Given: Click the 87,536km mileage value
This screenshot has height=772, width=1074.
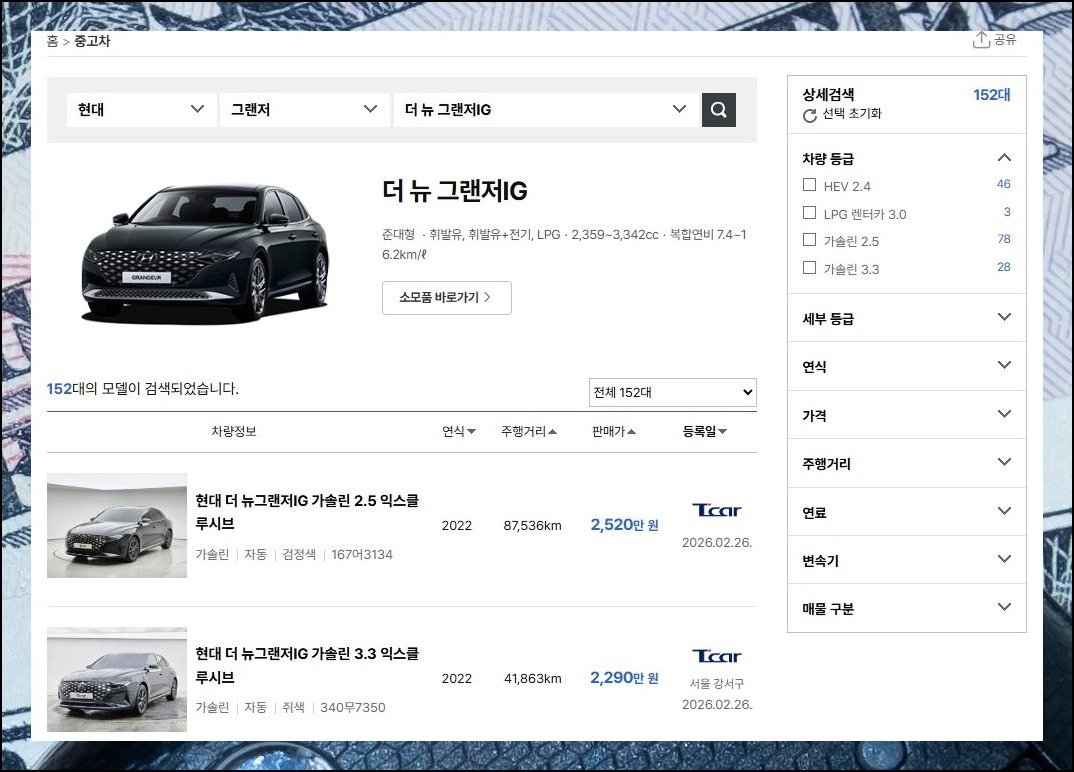Looking at the screenshot, I should tap(532, 525).
